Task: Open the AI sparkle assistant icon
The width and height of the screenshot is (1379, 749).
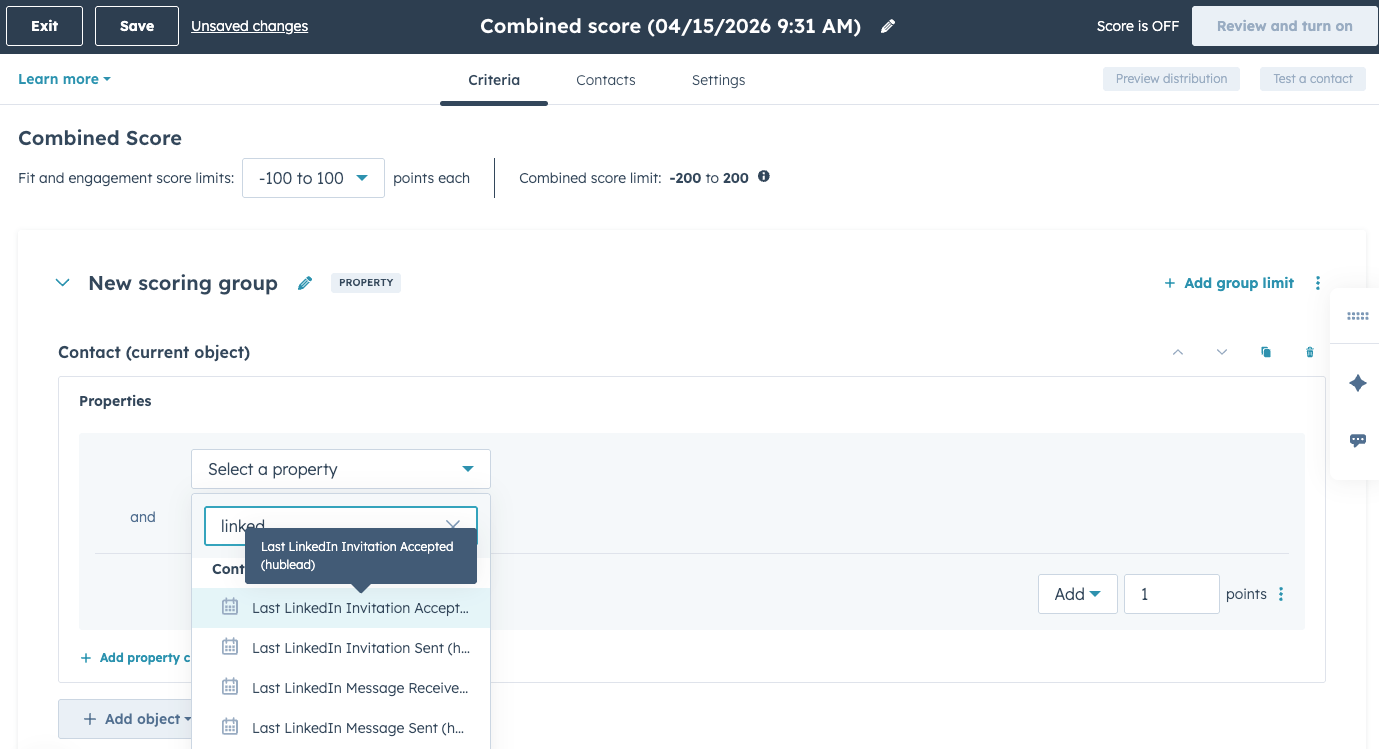Action: [x=1358, y=383]
